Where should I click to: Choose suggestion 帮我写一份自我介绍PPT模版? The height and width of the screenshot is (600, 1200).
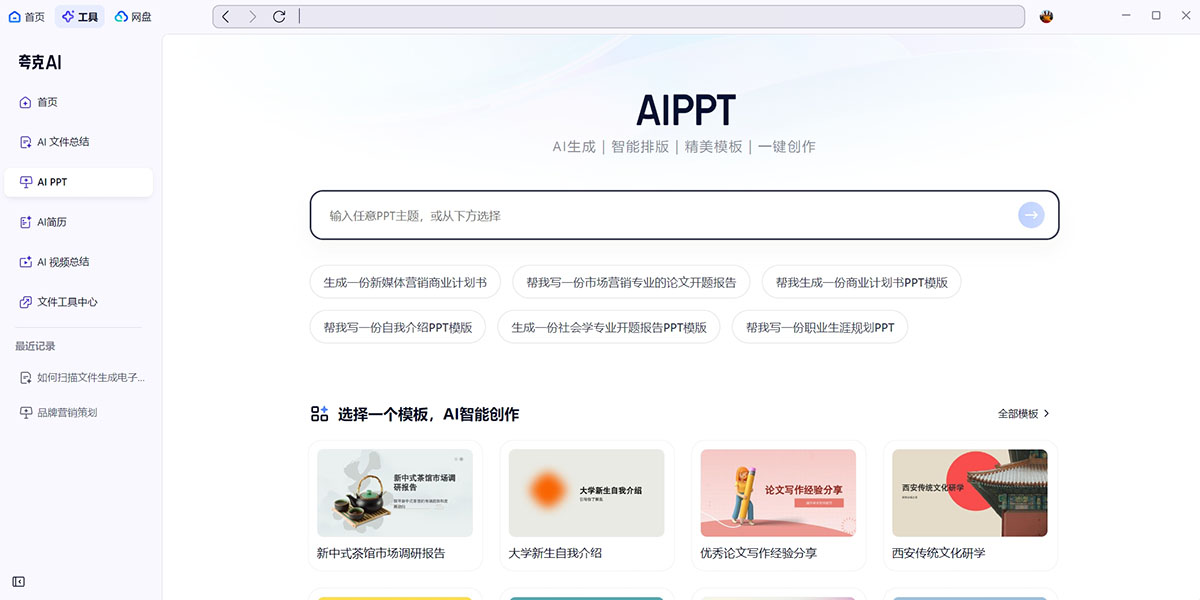397,327
